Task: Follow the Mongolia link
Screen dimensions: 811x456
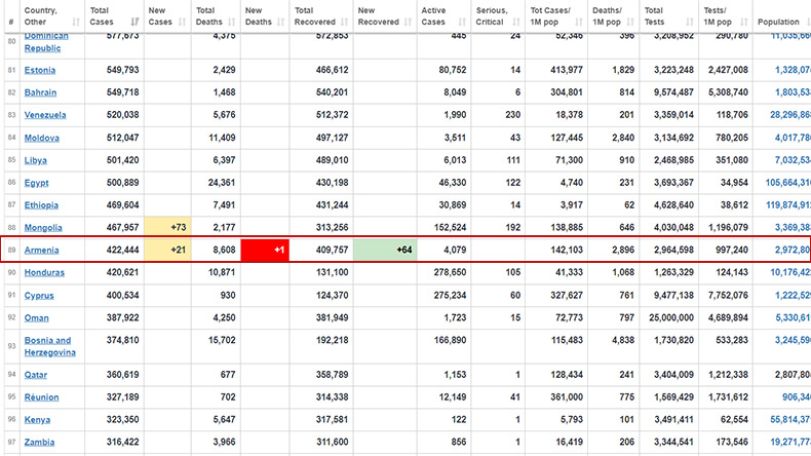Action: coord(43,227)
